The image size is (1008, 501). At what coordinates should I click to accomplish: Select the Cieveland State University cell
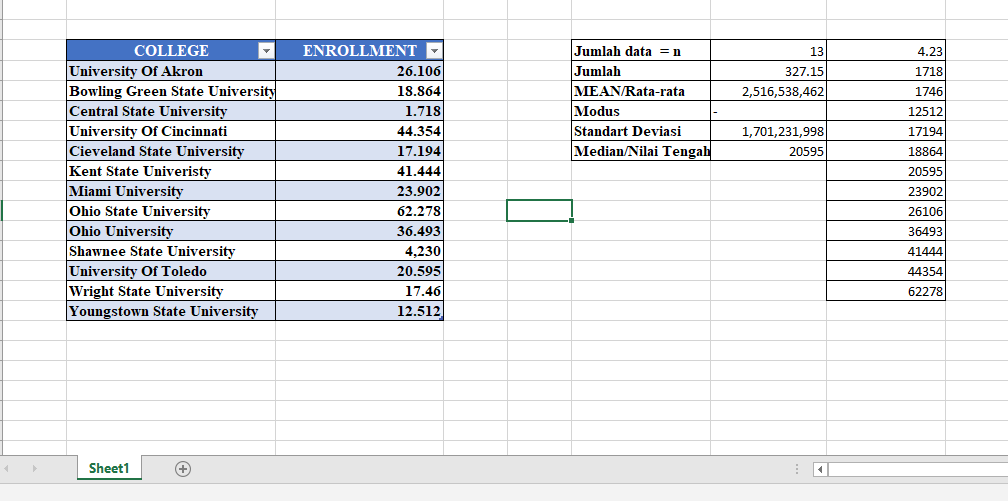(x=171, y=150)
